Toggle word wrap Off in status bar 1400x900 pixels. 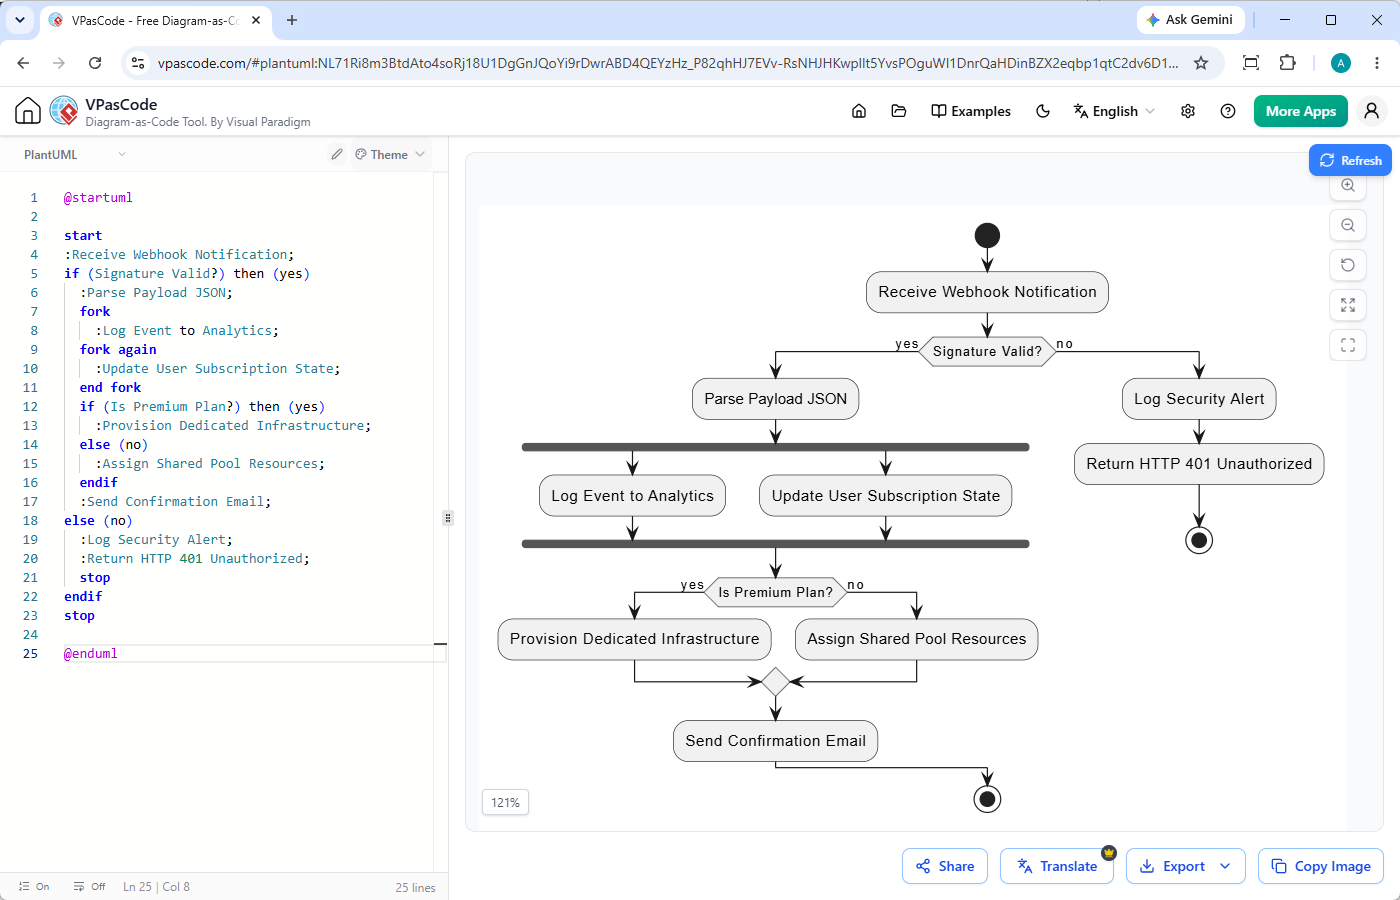coord(89,886)
